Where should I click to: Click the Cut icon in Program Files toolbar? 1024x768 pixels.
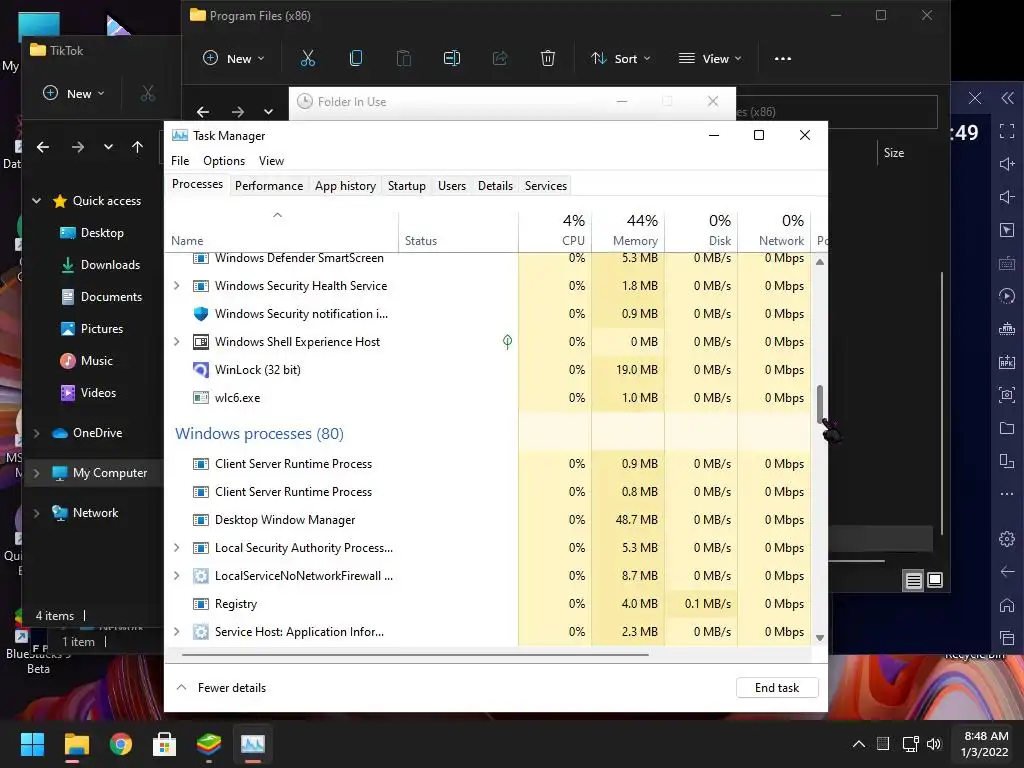click(308, 59)
